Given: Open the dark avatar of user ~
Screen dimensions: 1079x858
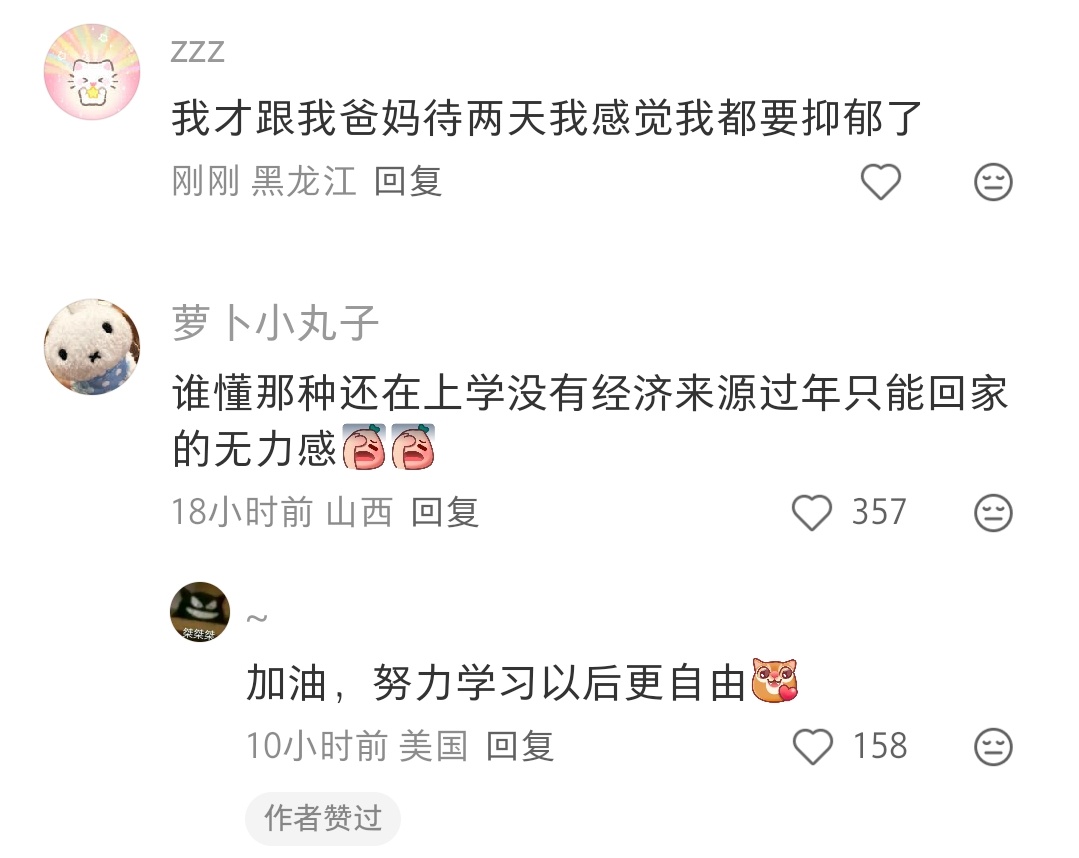Looking at the screenshot, I should [x=200, y=612].
